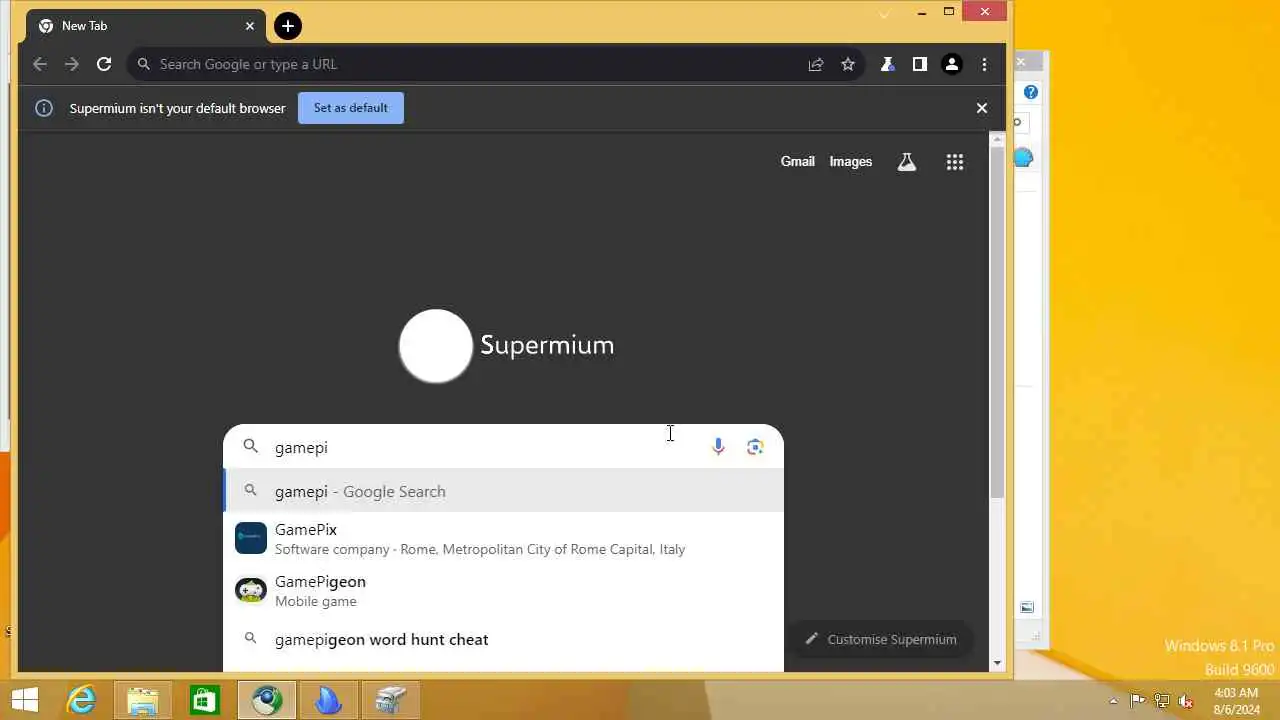
Task: Start voice search with the microphone
Action: pos(718,447)
